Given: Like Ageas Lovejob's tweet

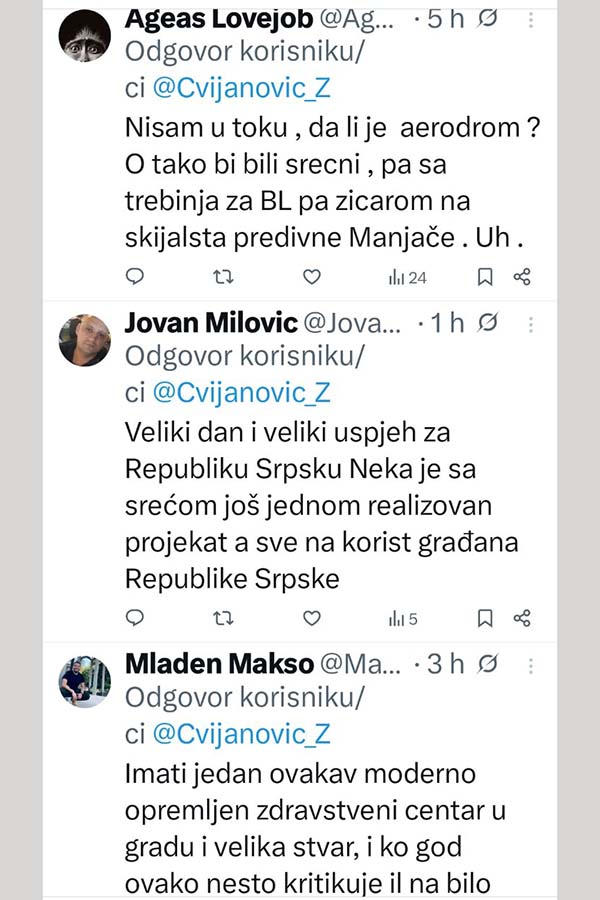Looking at the screenshot, I should (x=312, y=277).
